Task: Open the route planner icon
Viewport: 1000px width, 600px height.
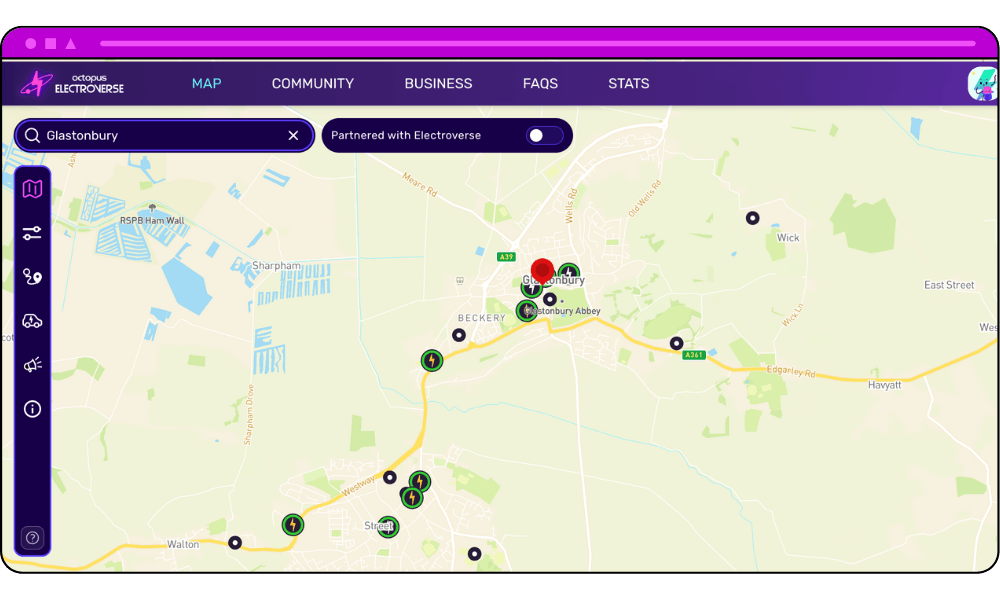Action: coord(33,277)
